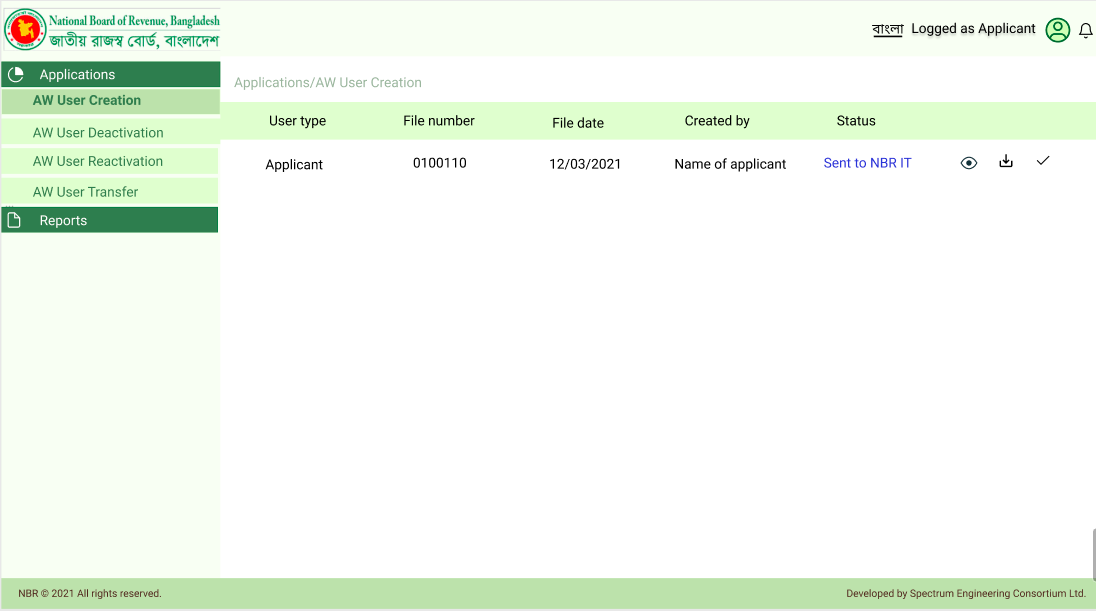Click the Status column header
Viewport: 1096px width, 611px height.
click(x=856, y=121)
